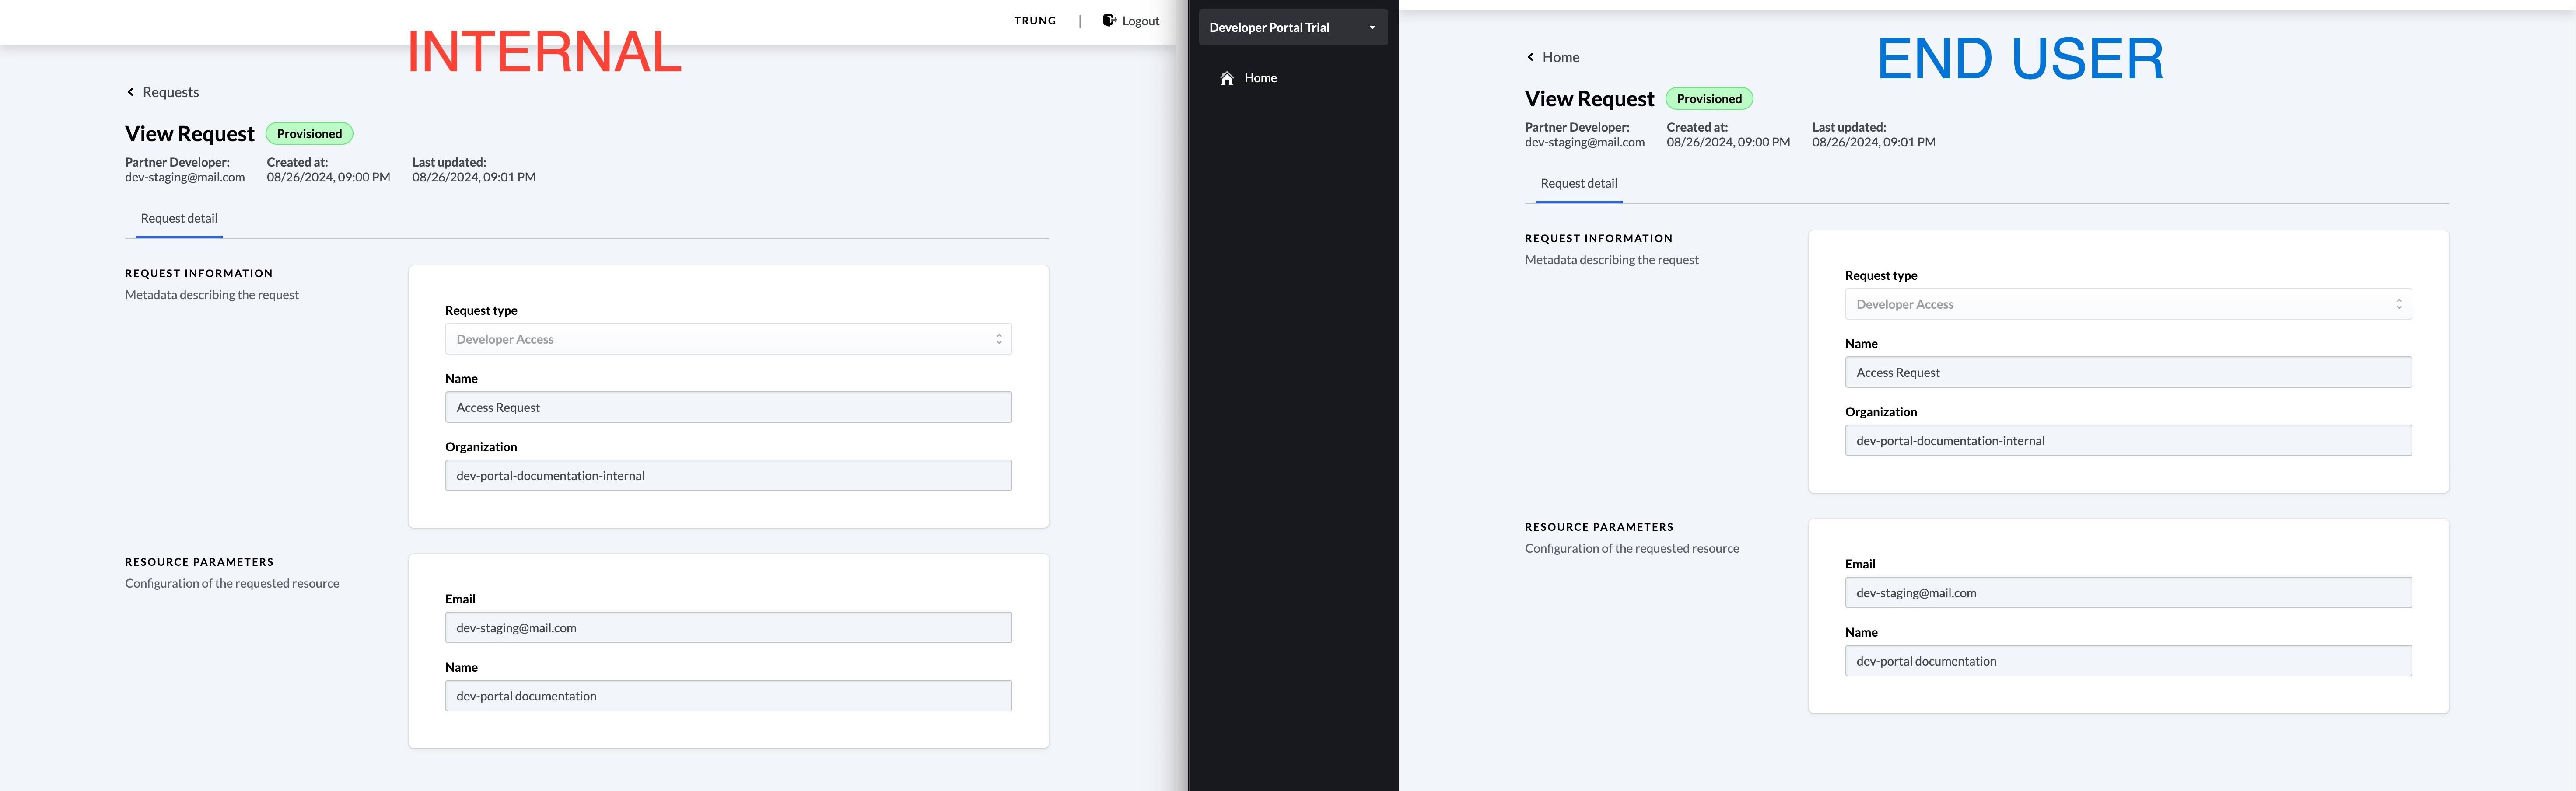2576x791 pixels.
Task: Switch to the Request detail tab in internal view
Action: pos(178,218)
